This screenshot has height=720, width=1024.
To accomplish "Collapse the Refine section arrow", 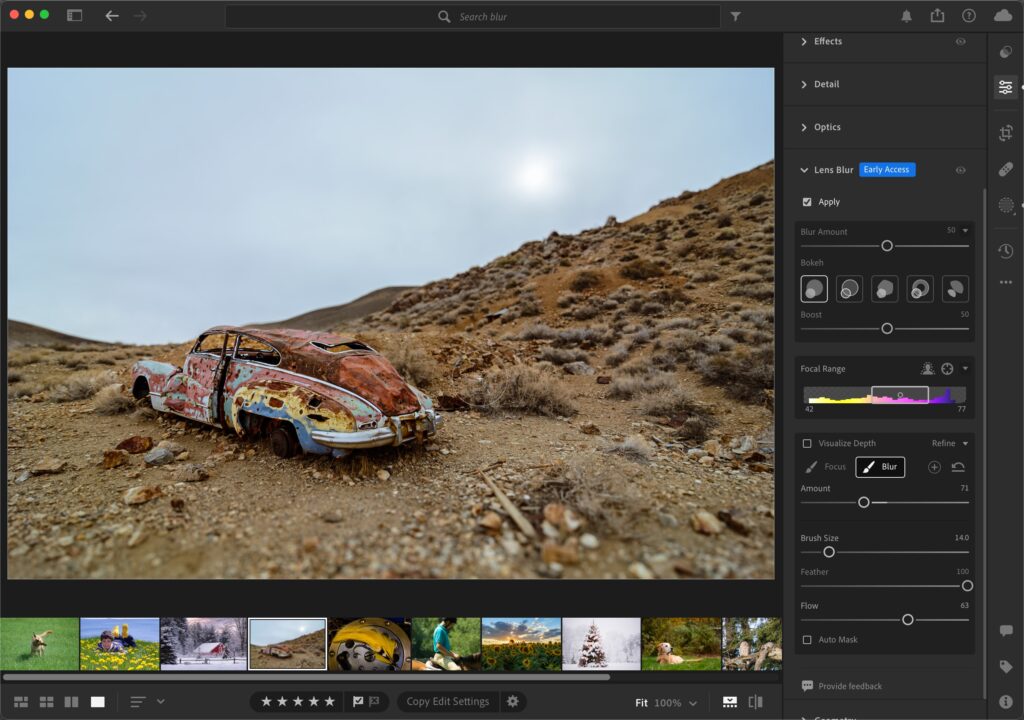I will (x=965, y=444).
